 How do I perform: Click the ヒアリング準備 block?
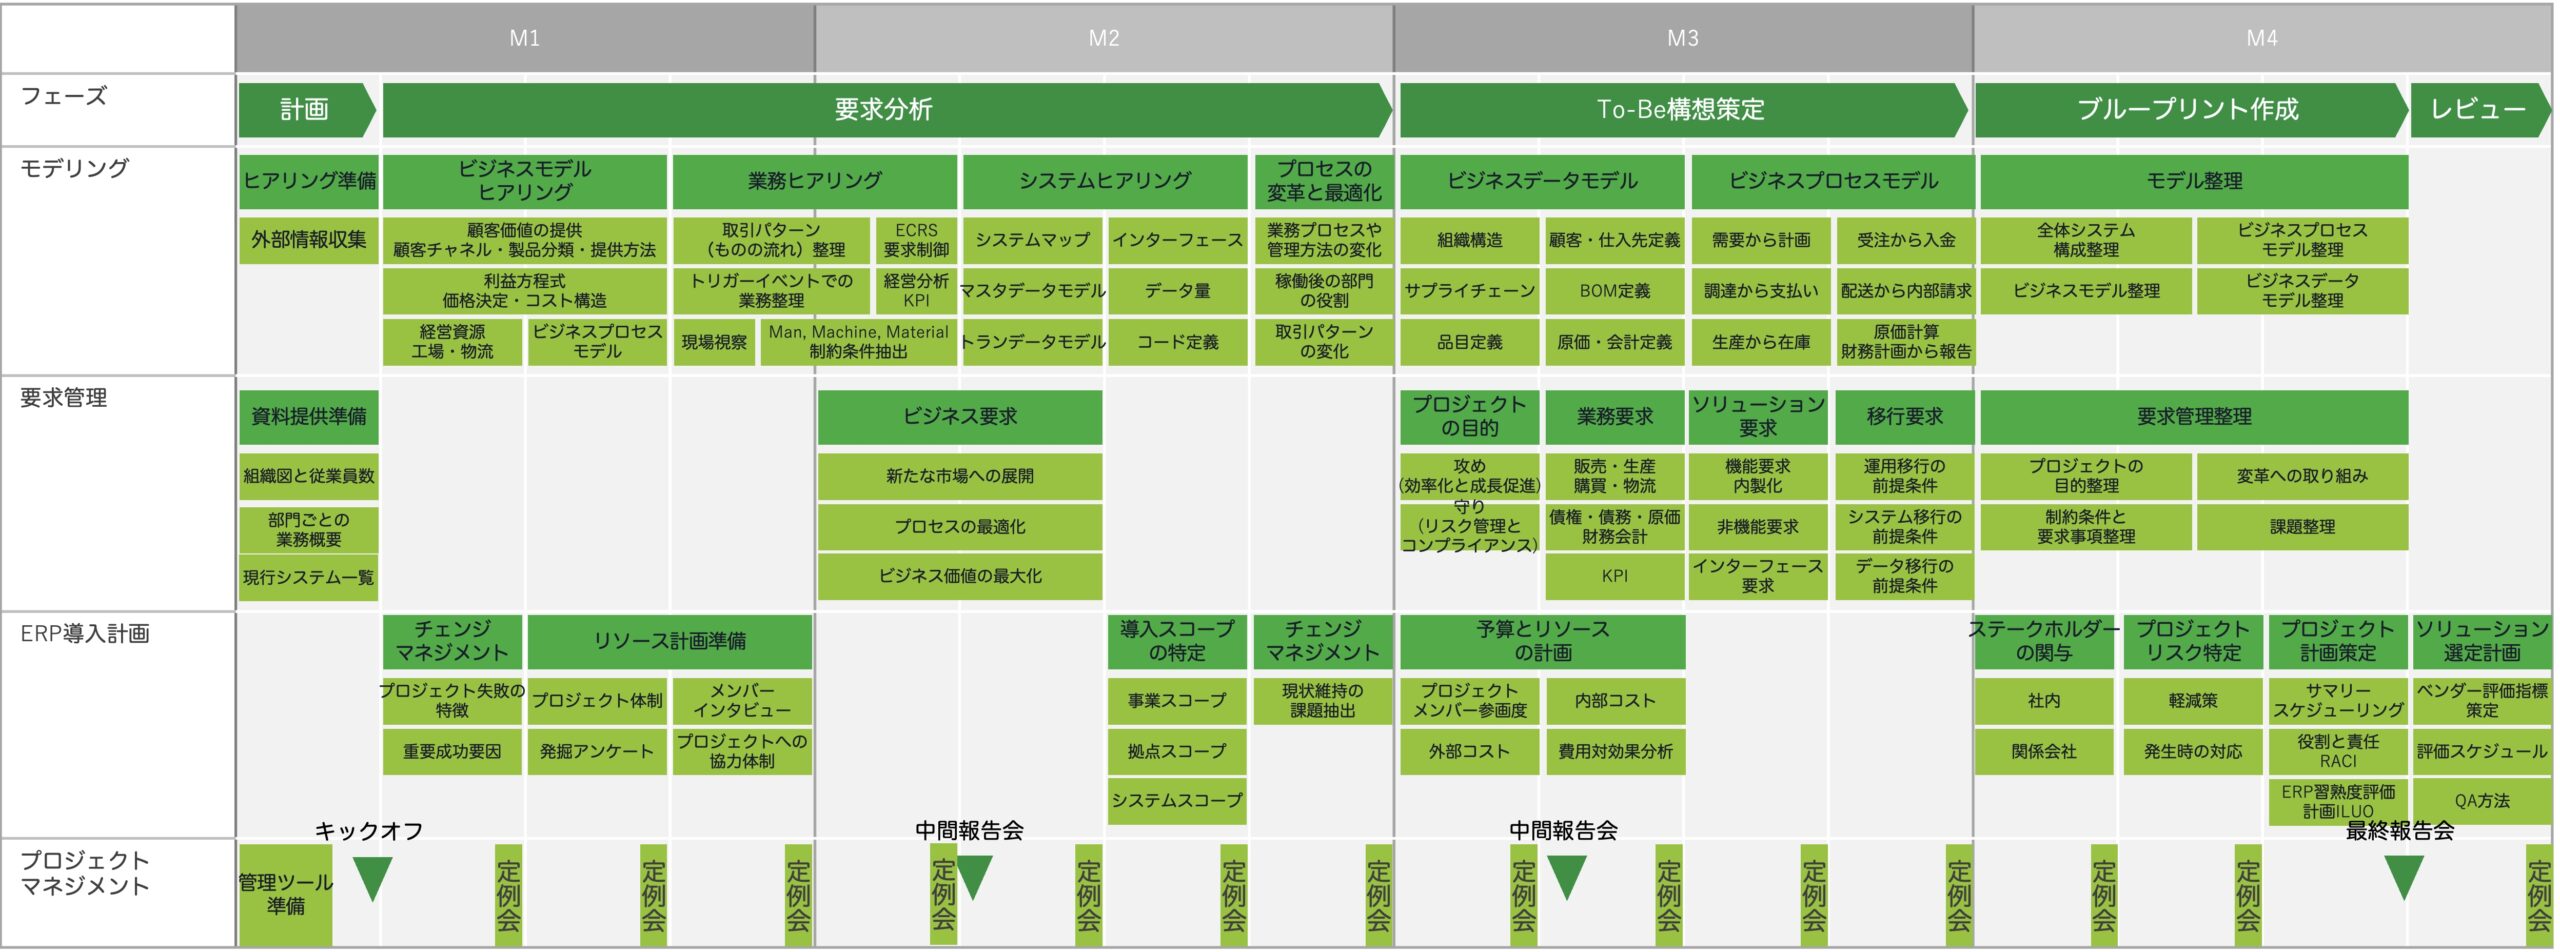(x=309, y=181)
